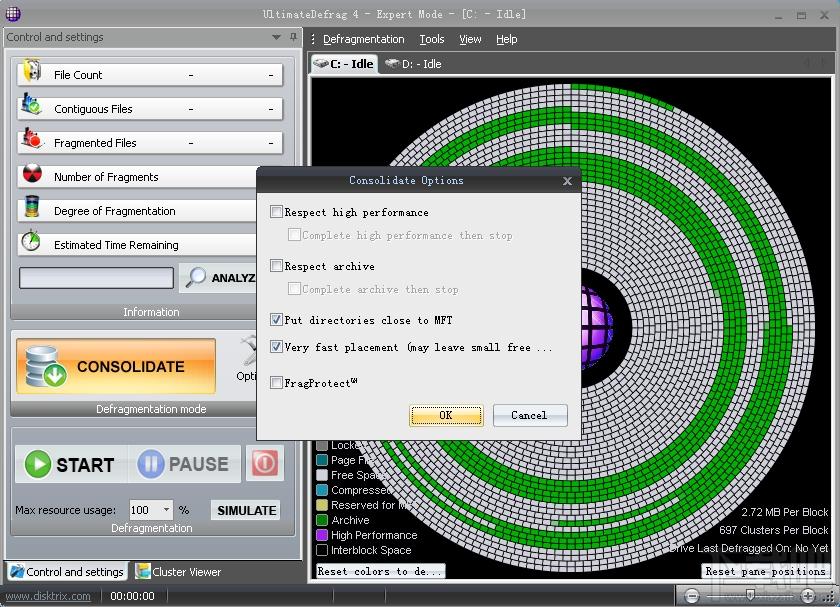Click the analysis progress bar field

point(96,278)
